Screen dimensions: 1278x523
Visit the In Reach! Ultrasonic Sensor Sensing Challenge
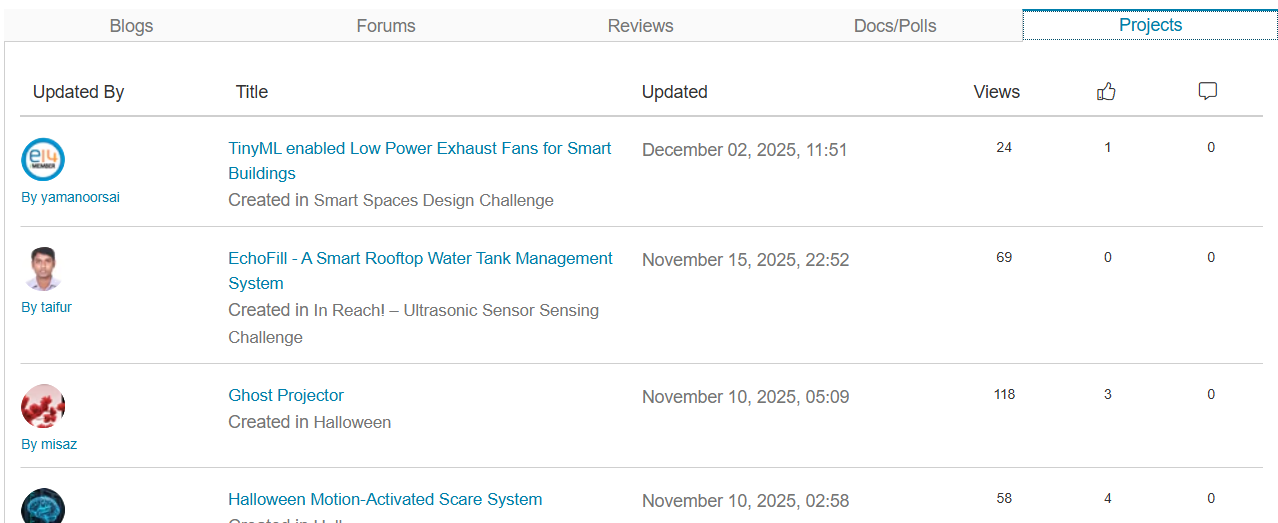click(x=456, y=311)
